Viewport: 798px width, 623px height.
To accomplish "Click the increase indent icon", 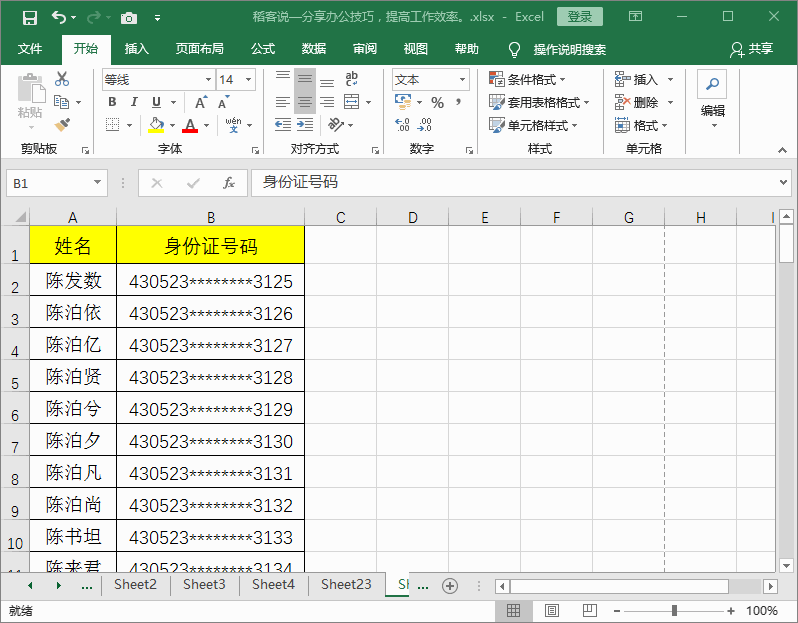I will point(304,125).
